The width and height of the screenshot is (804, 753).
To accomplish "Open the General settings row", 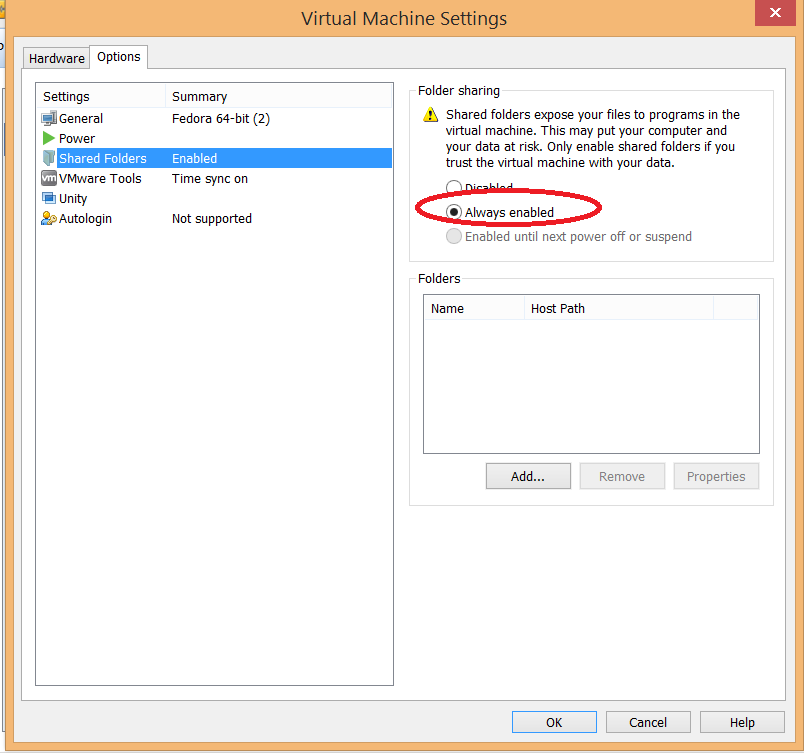I will (x=214, y=118).
